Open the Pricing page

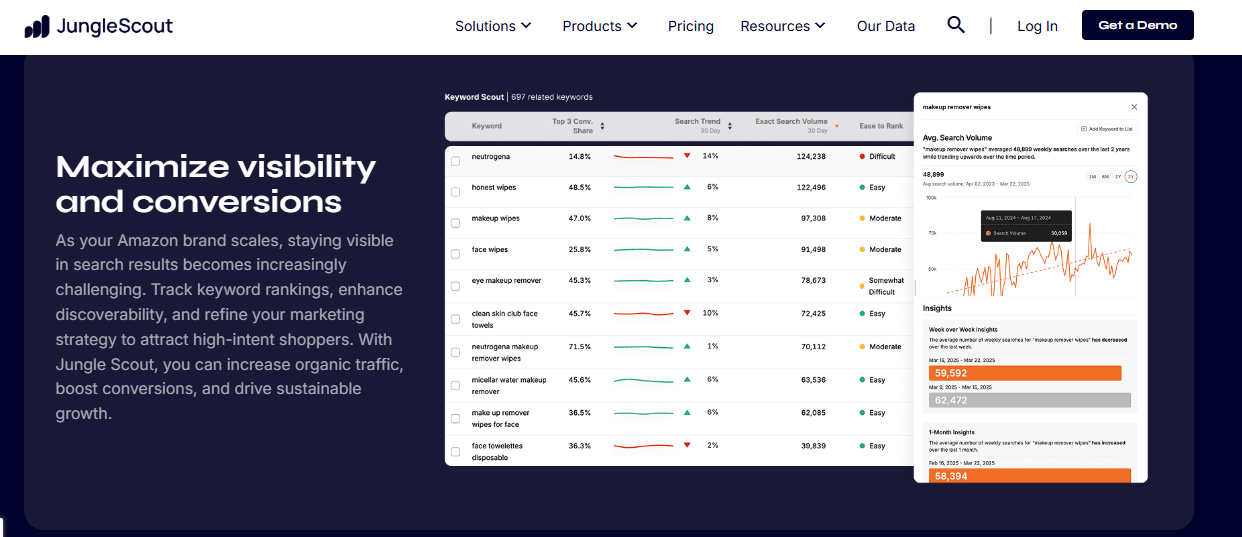click(x=691, y=26)
